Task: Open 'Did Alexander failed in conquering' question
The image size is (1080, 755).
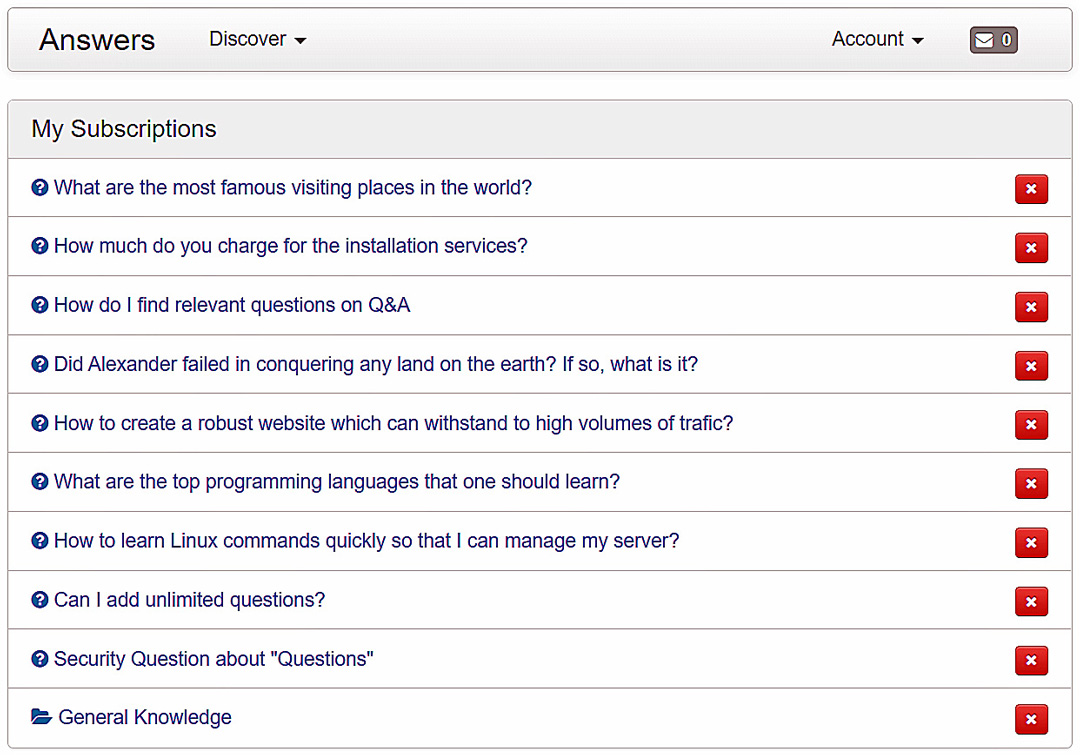Action: (375, 364)
